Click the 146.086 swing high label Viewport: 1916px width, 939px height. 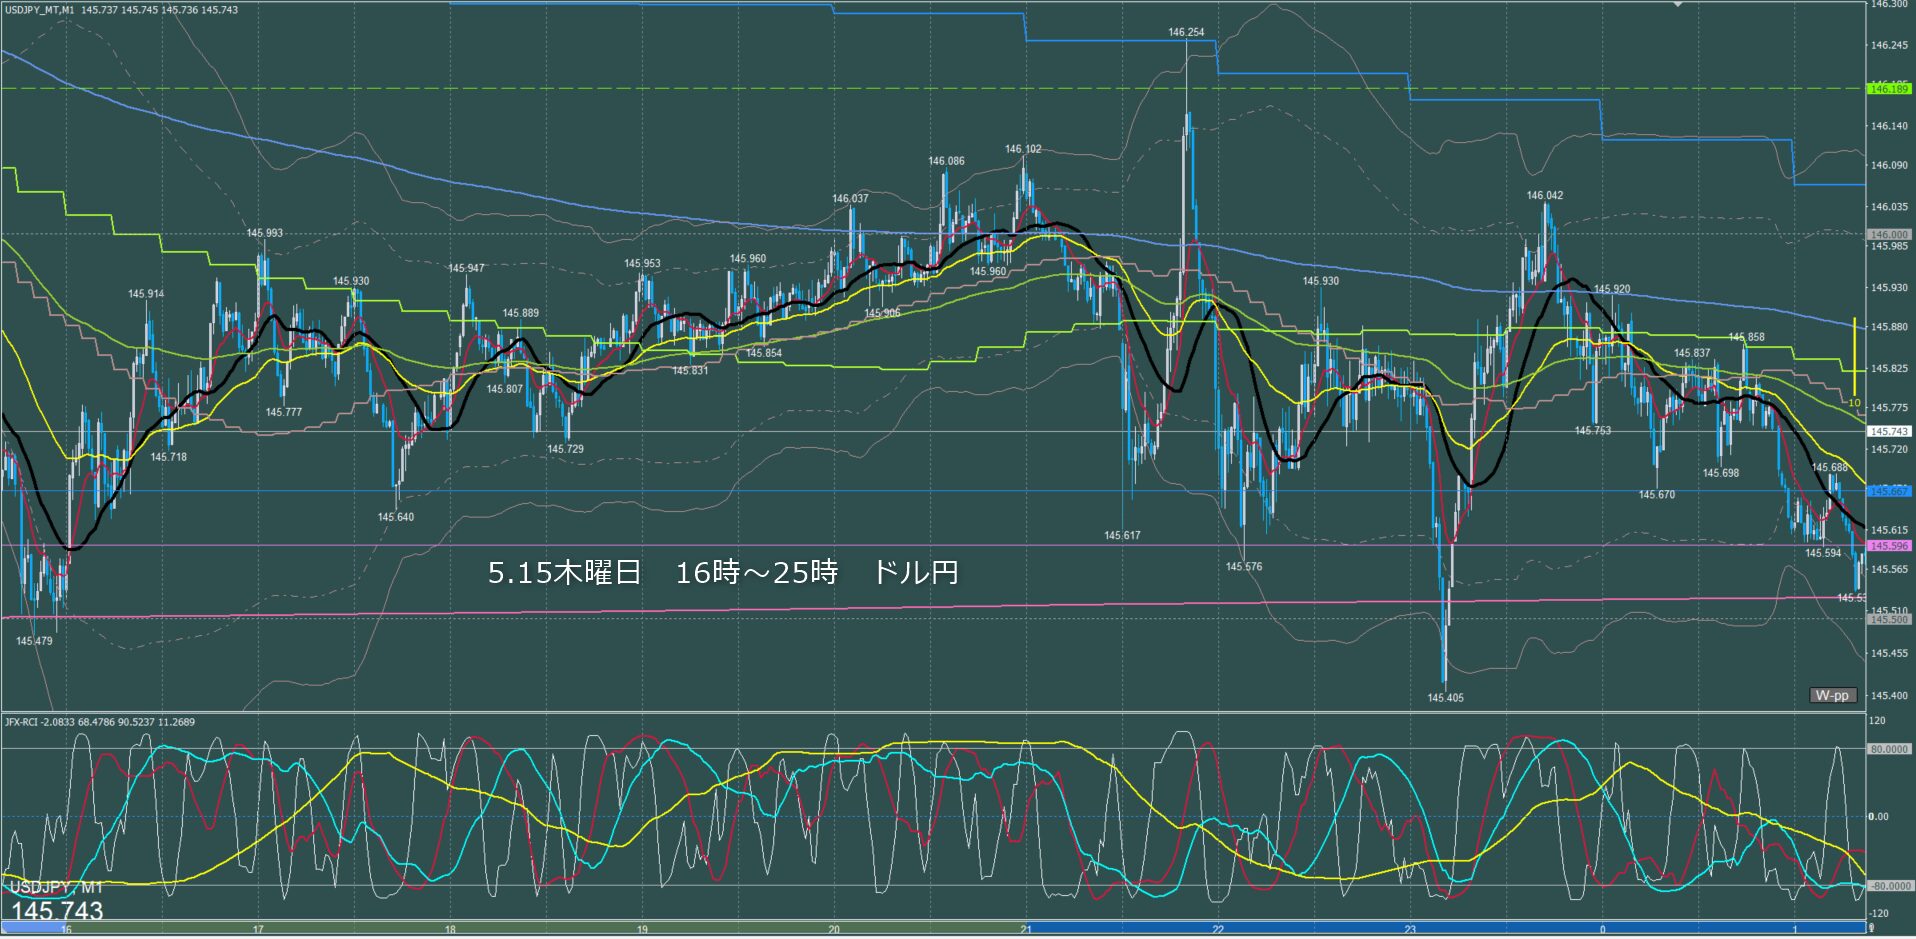(946, 161)
